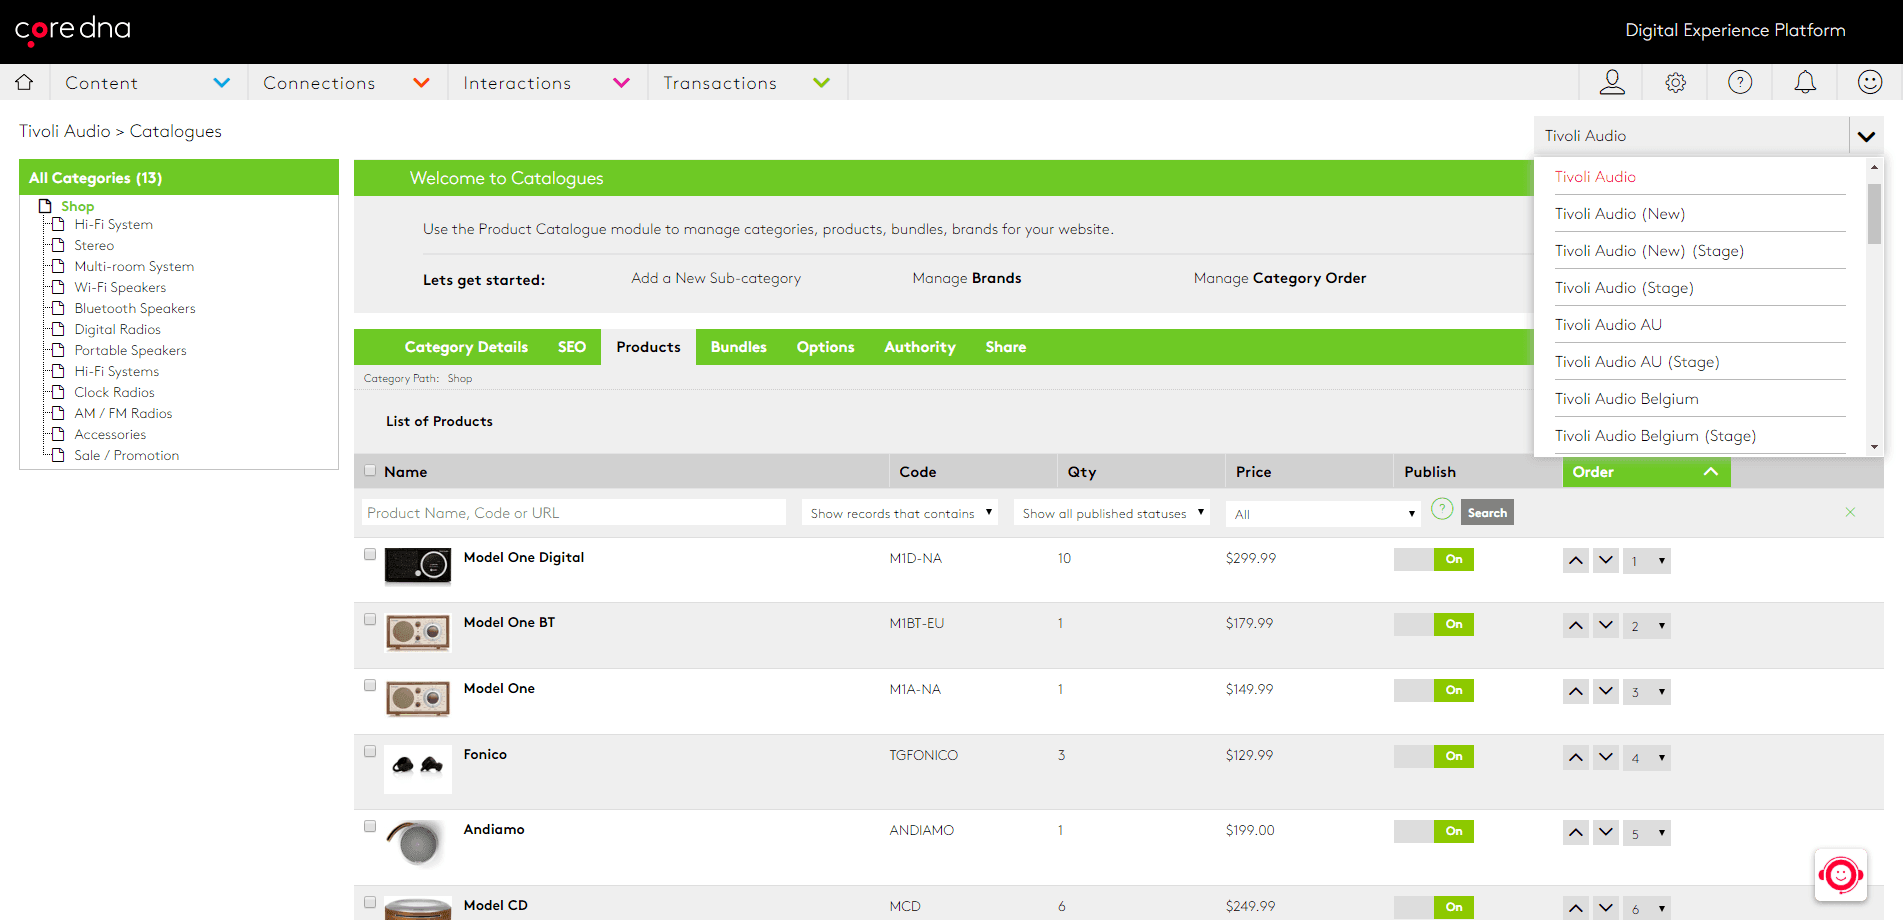This screenshot has width=1903, height=920.
Task: Open the Transactions menu
Action: coord(720,82)
